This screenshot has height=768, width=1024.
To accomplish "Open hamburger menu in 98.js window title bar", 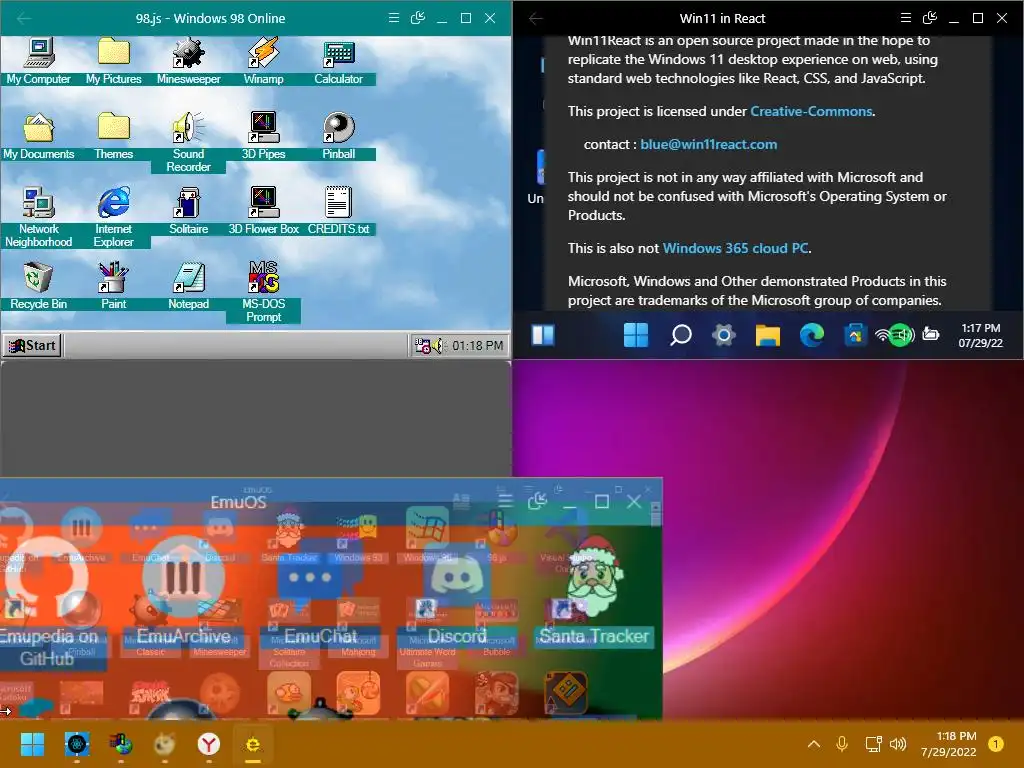I will coord(394,18).
